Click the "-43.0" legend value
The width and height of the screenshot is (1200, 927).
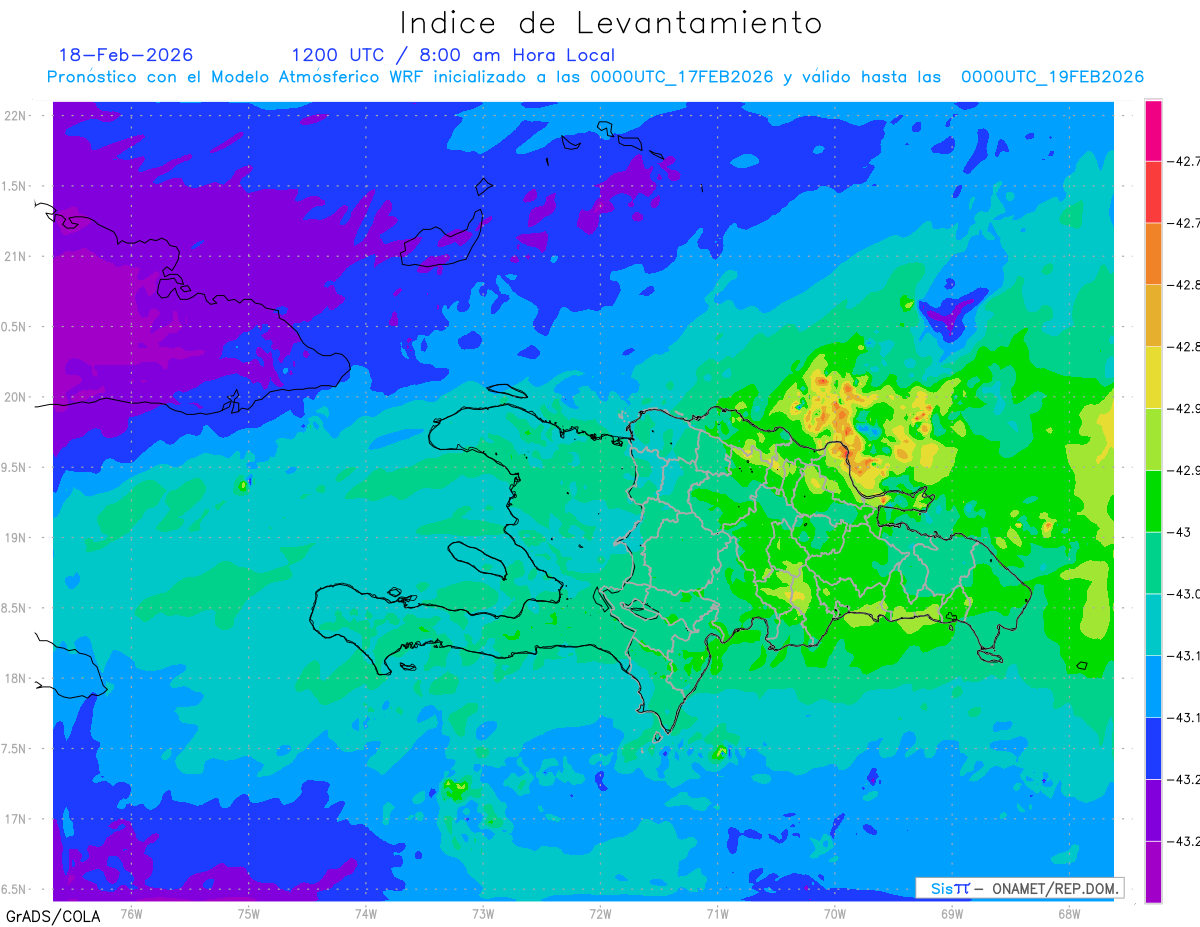pos(1184,594)
